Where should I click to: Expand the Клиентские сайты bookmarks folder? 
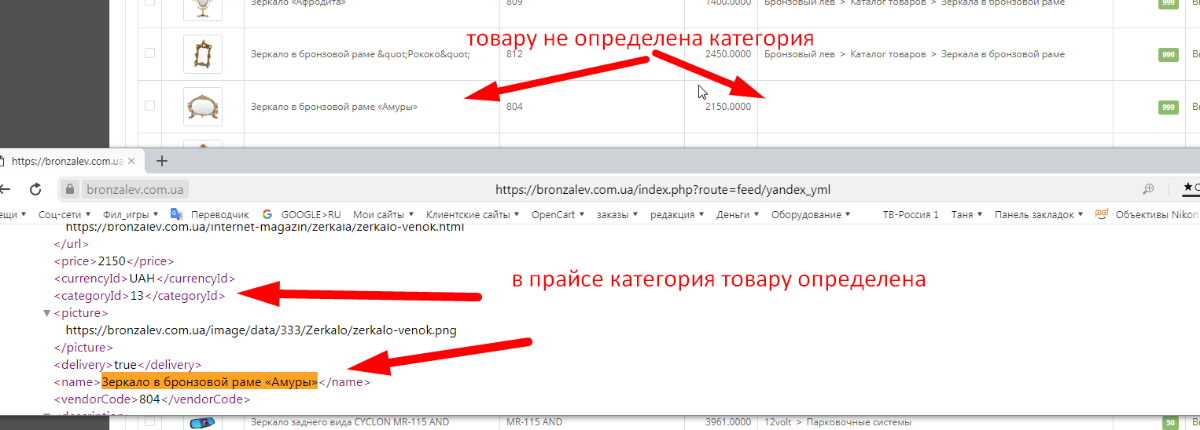tap(473, 214)
